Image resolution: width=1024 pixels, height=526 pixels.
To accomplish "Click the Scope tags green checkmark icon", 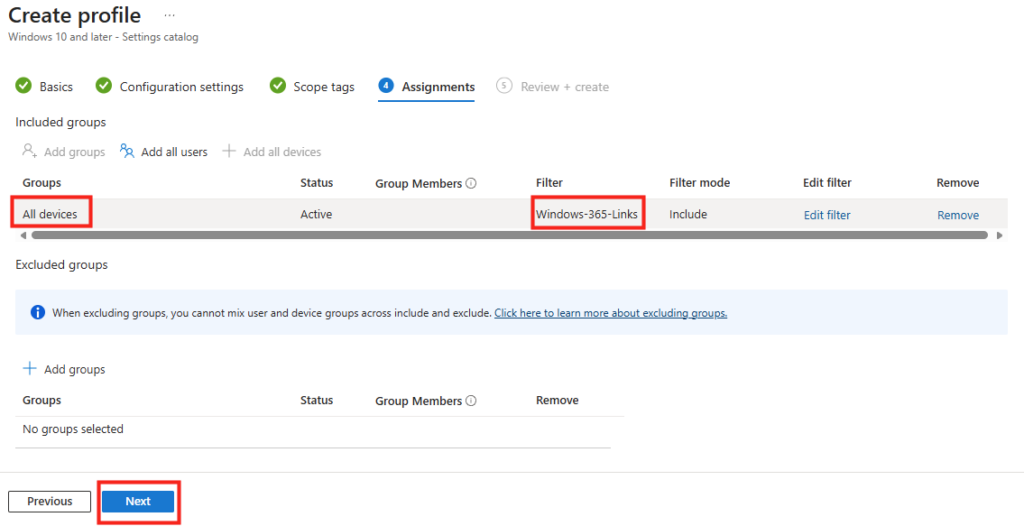I will [x=278, y=86].
